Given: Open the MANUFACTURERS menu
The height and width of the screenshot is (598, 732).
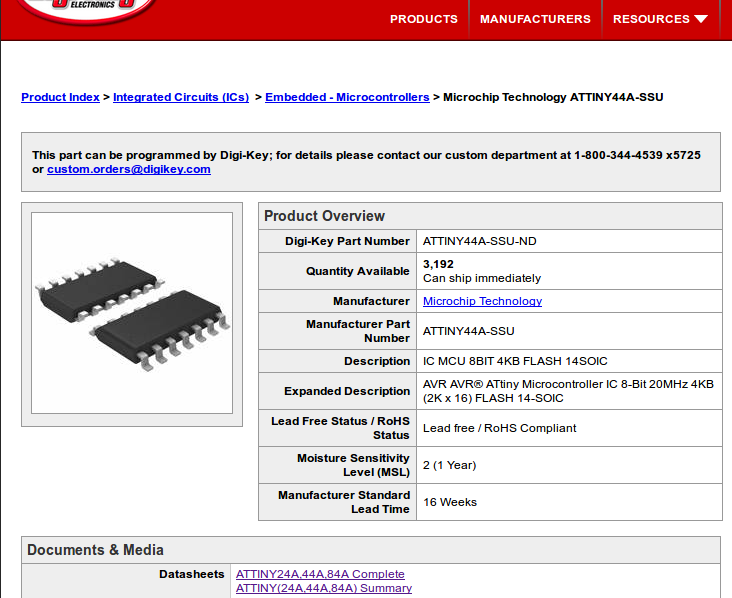Looking at the screenshot, I should pyautogui.click(x=535, y=19).
